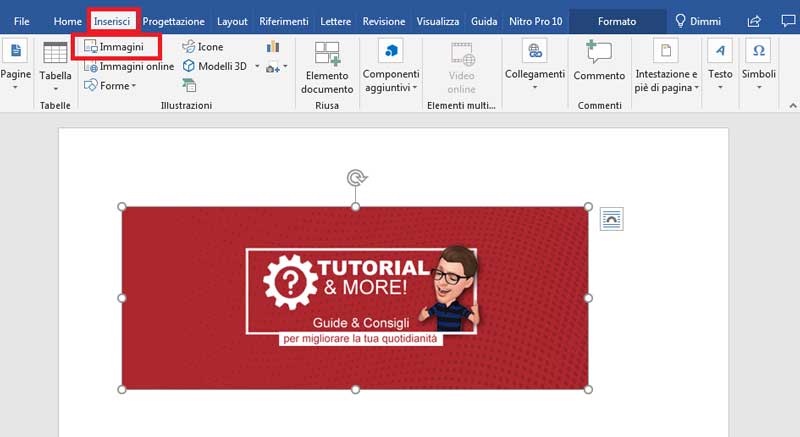
Task: Click the image's top-center sizing handle
Action: 356,207
